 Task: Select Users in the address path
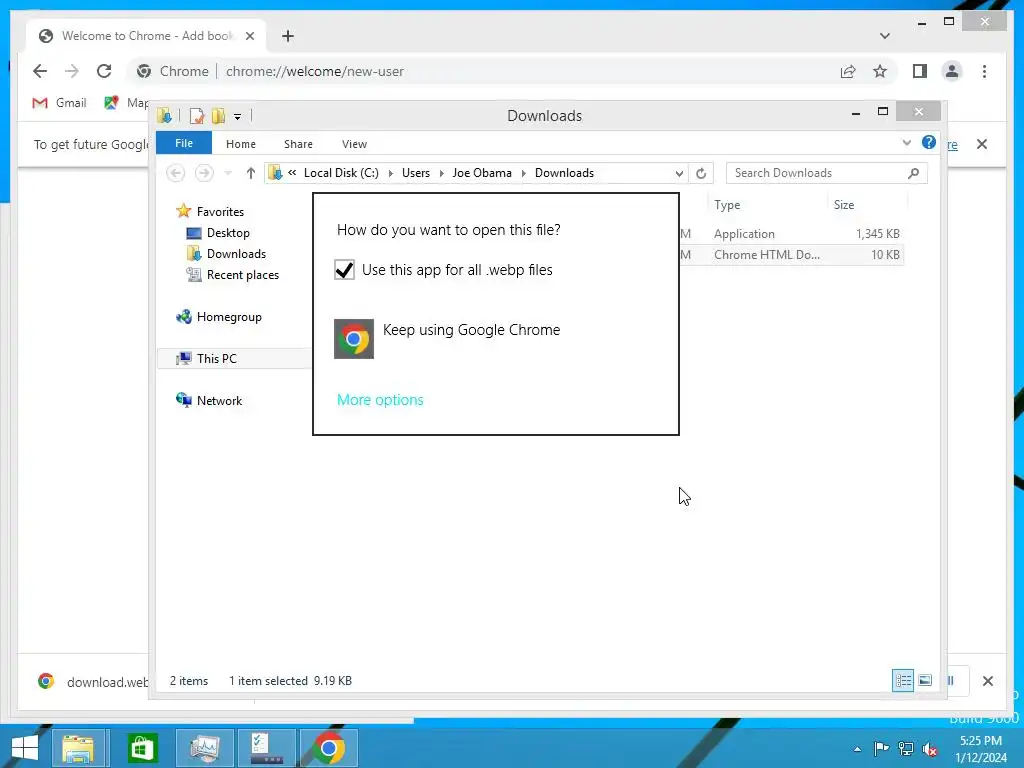click(x=415, y=173)
